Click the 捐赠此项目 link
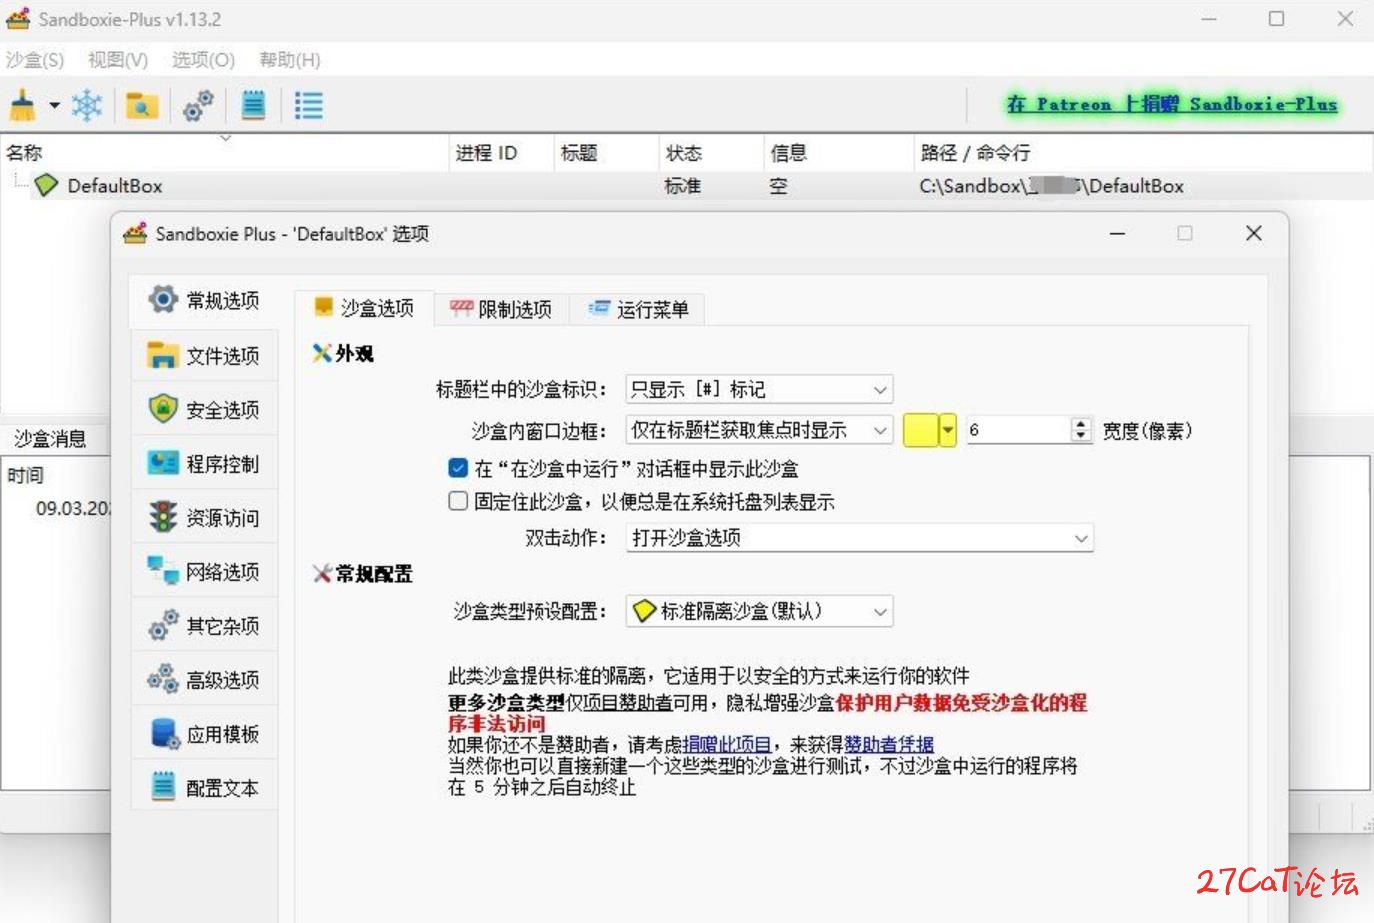 point(727,744)
